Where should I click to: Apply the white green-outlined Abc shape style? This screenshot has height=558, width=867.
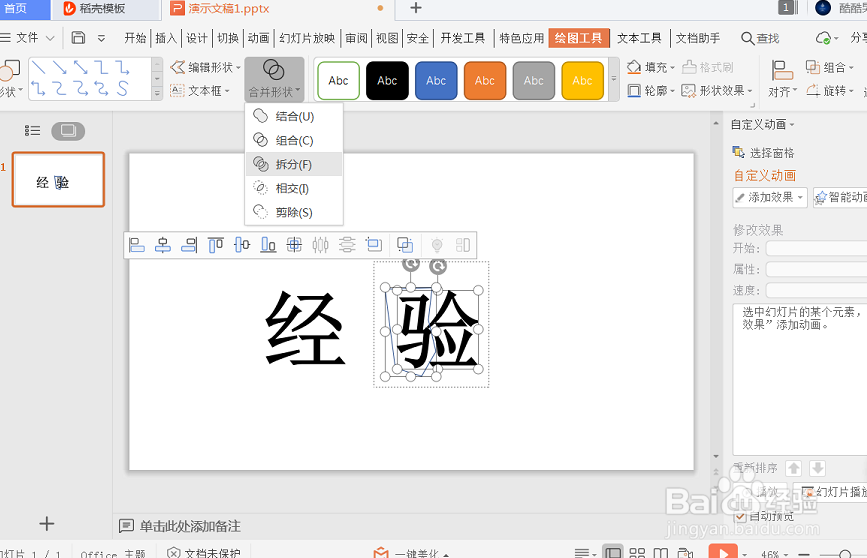pos(338,81)
